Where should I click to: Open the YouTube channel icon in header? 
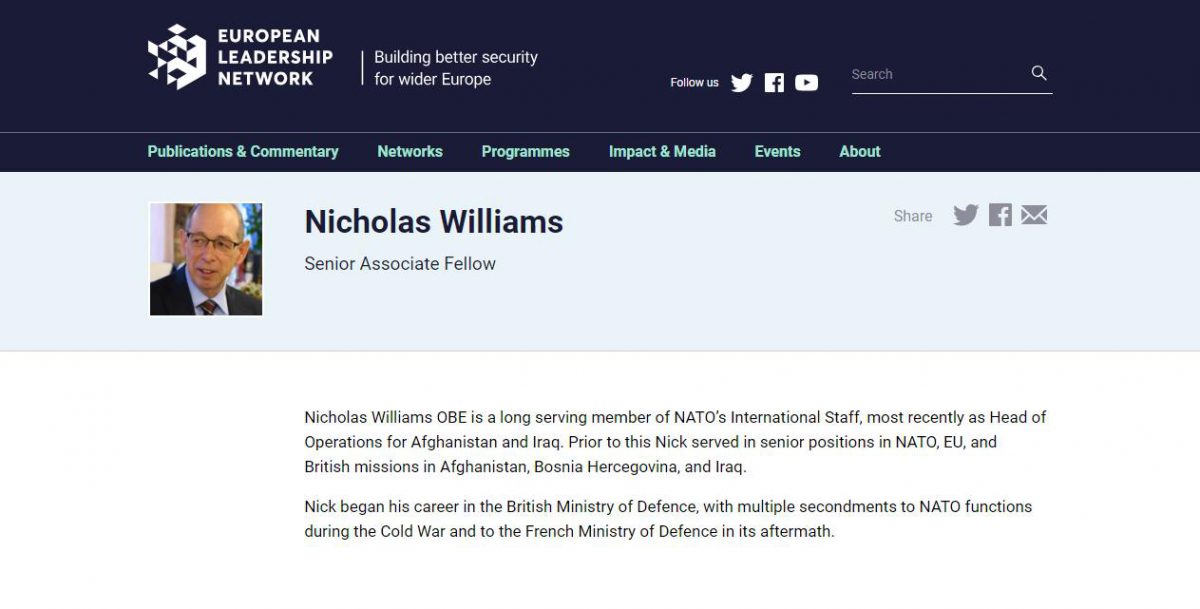coord(806,83)
